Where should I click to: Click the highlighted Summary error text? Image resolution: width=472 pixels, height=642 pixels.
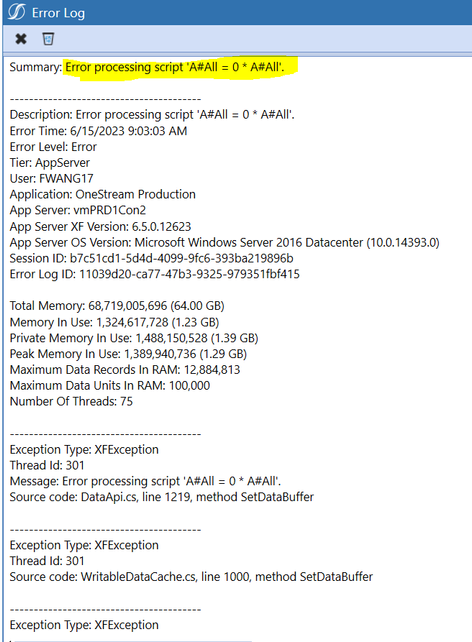[x=175, y=67]
